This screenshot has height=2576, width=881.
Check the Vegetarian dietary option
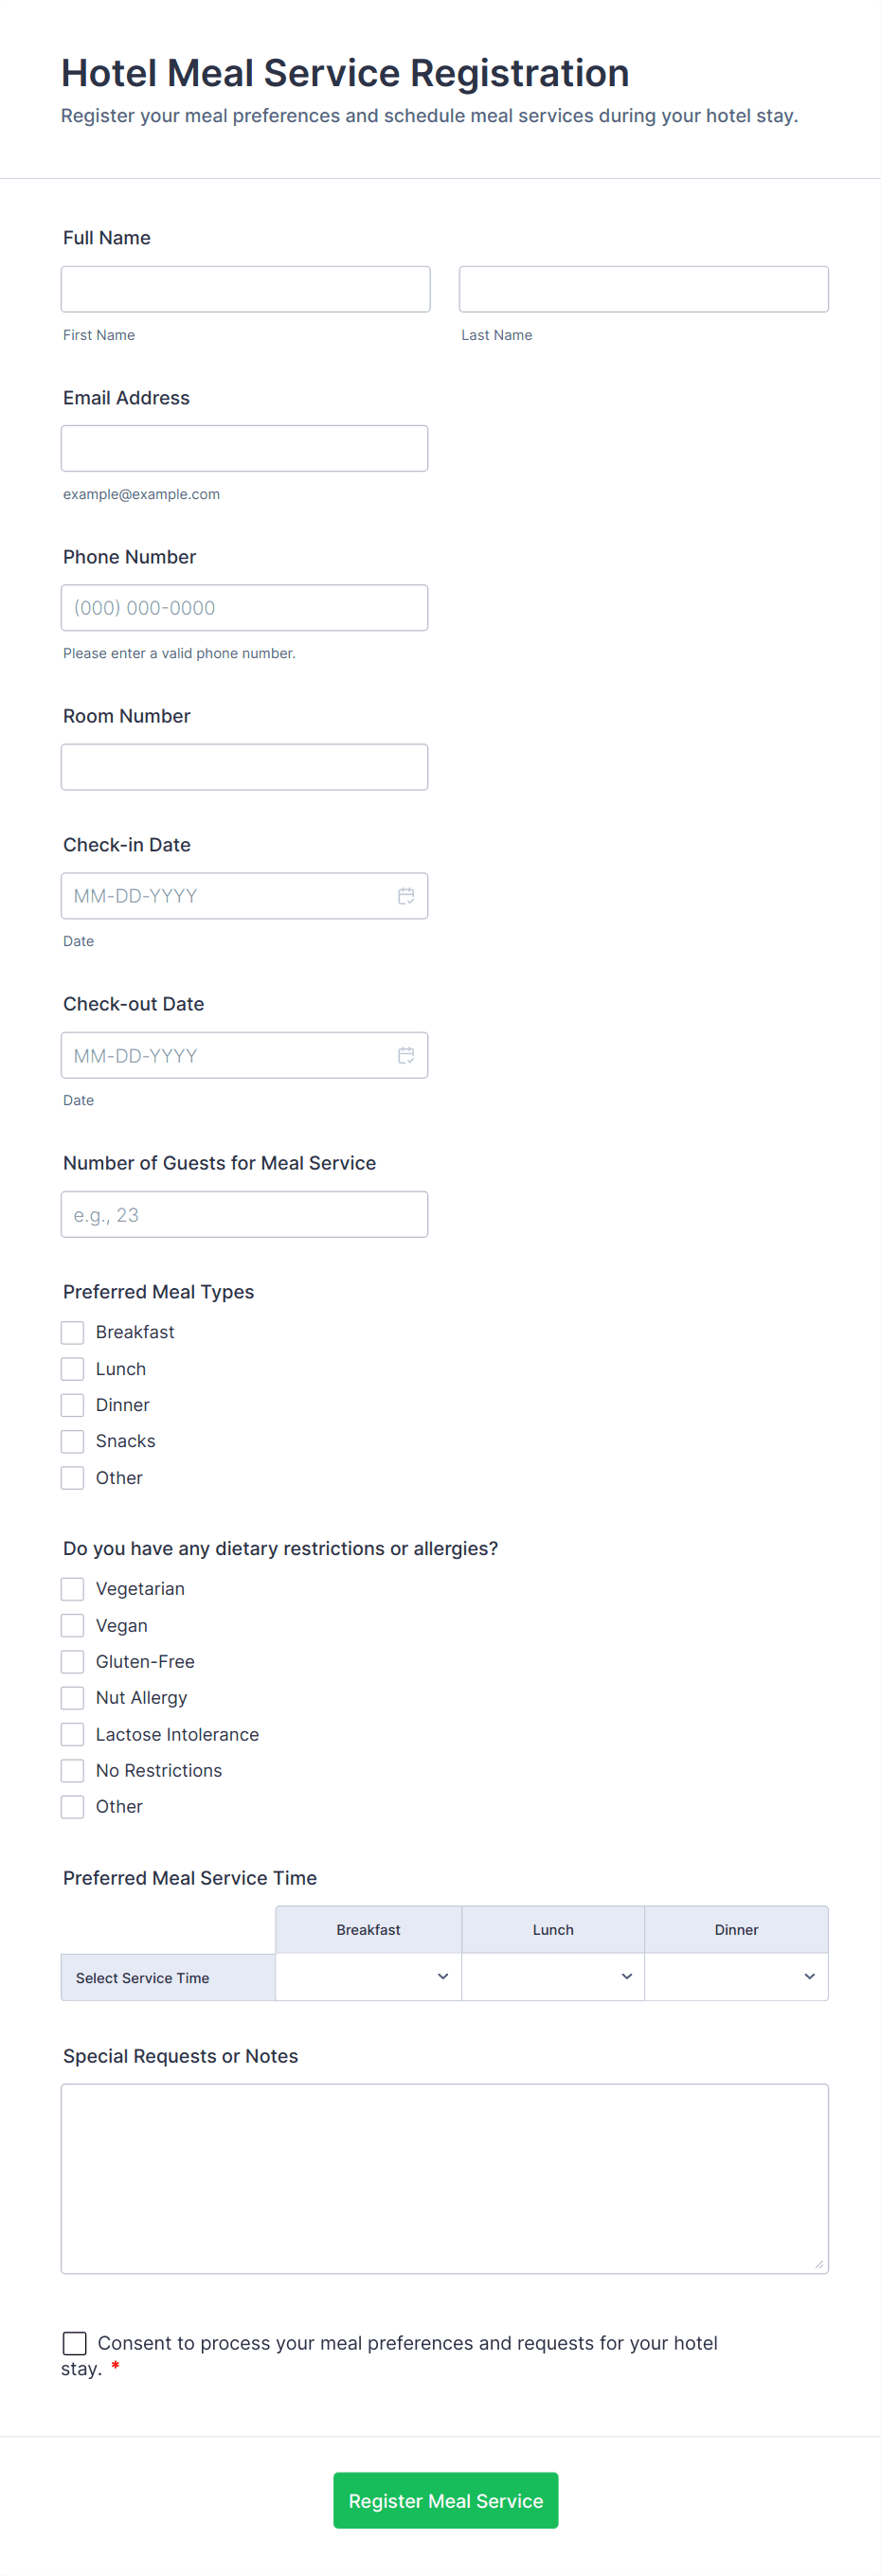[x=73, y=1589]
